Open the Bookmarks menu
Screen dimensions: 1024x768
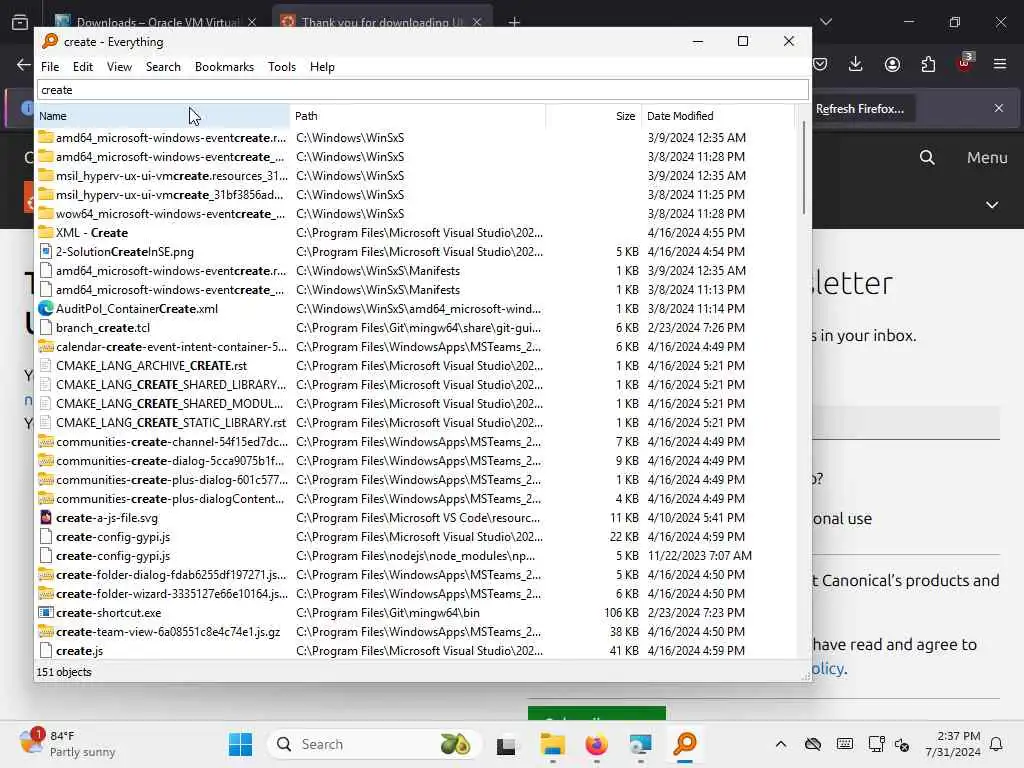point(224,67)
